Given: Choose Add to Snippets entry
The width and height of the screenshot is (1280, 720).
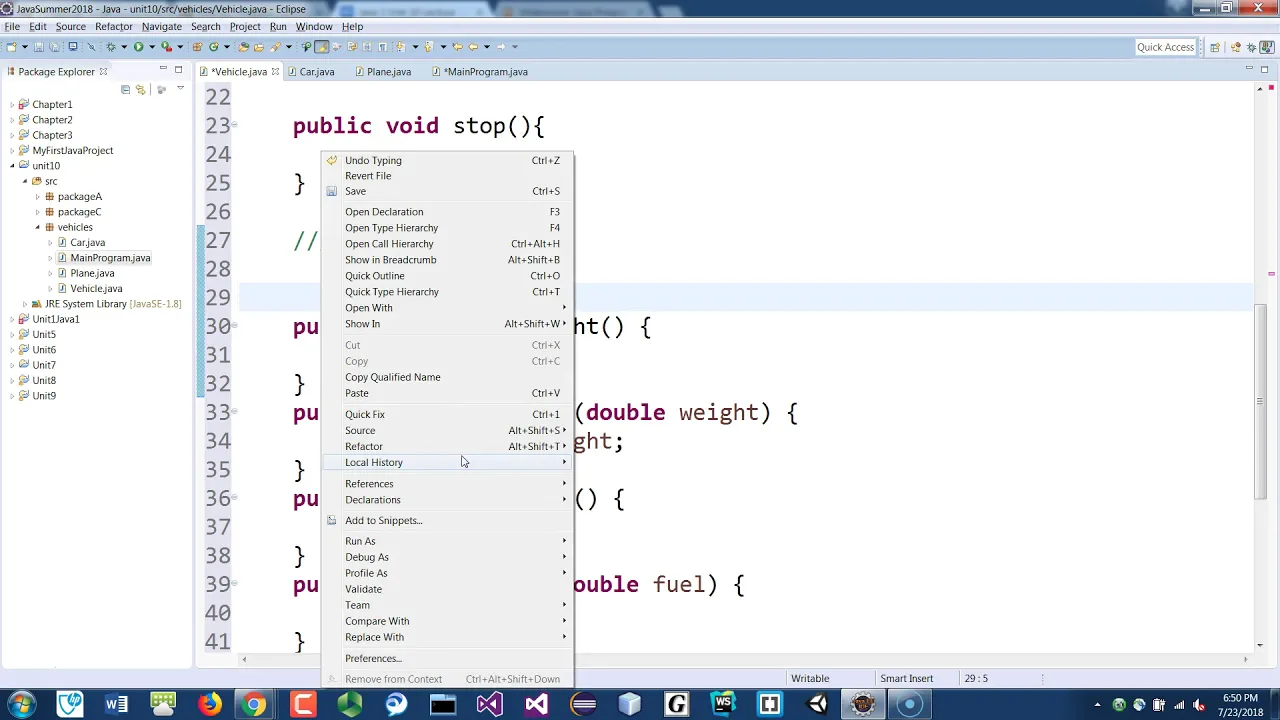Looking at the screenshot, I should pos(448,521).
